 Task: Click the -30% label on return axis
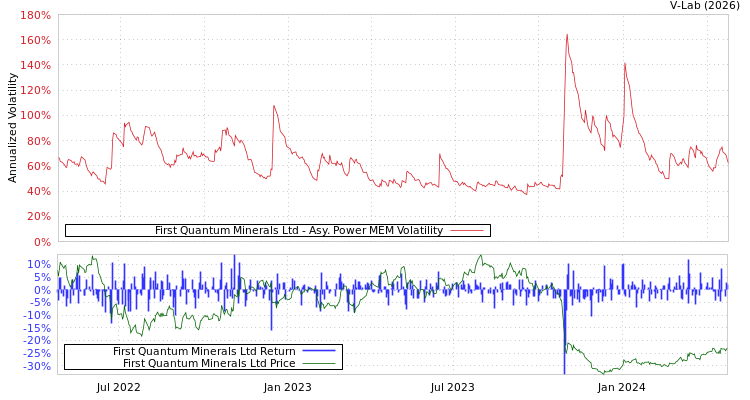click(35, 366)
